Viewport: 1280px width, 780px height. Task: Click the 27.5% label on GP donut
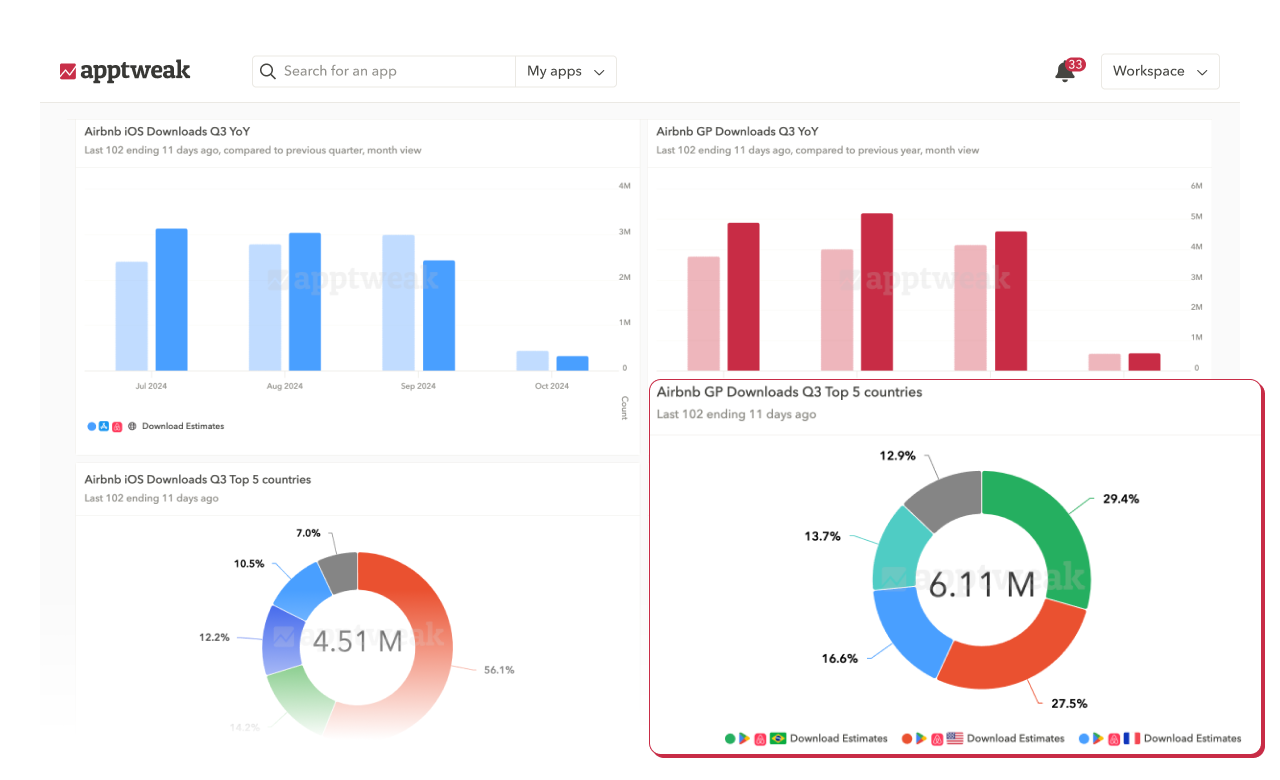[1069, 703]
